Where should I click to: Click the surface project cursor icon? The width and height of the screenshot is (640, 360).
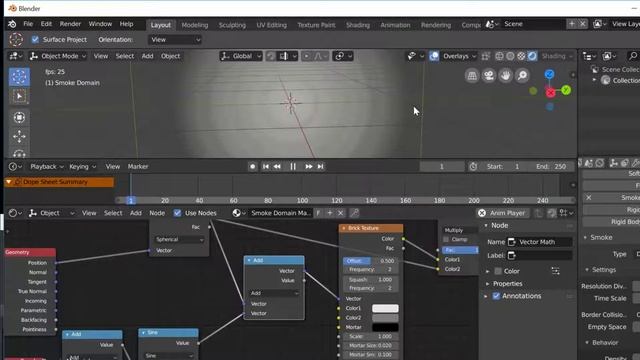pos(16,40)
